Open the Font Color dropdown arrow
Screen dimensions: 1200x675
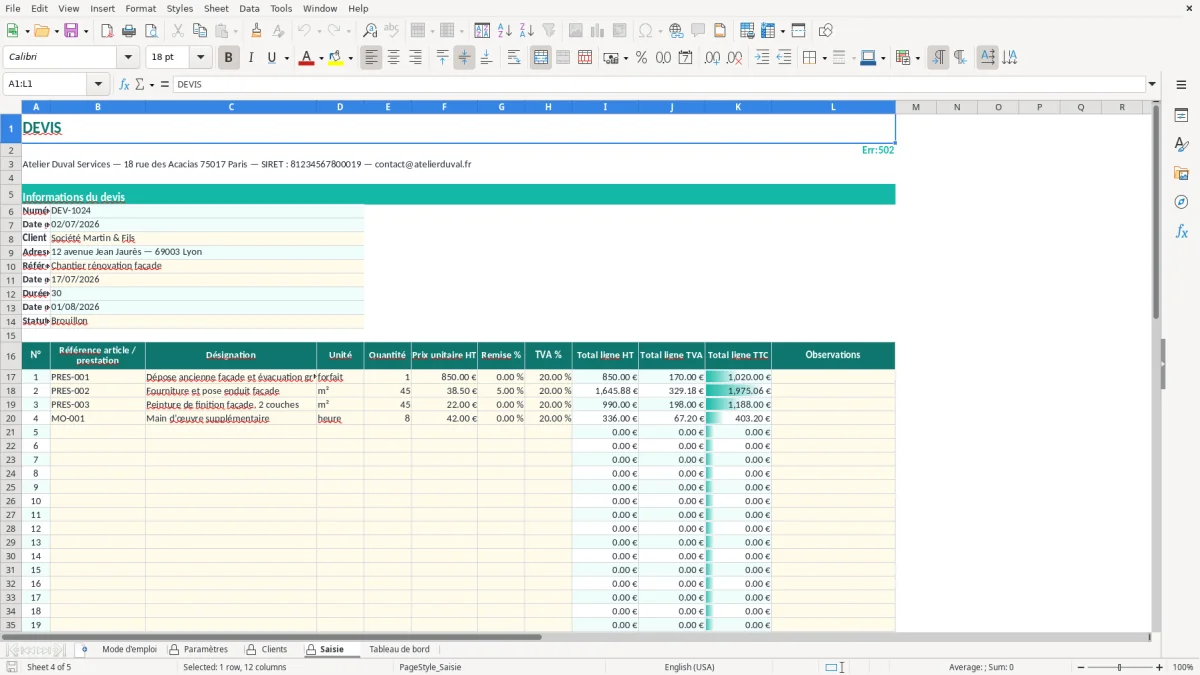tap(319, 58)
